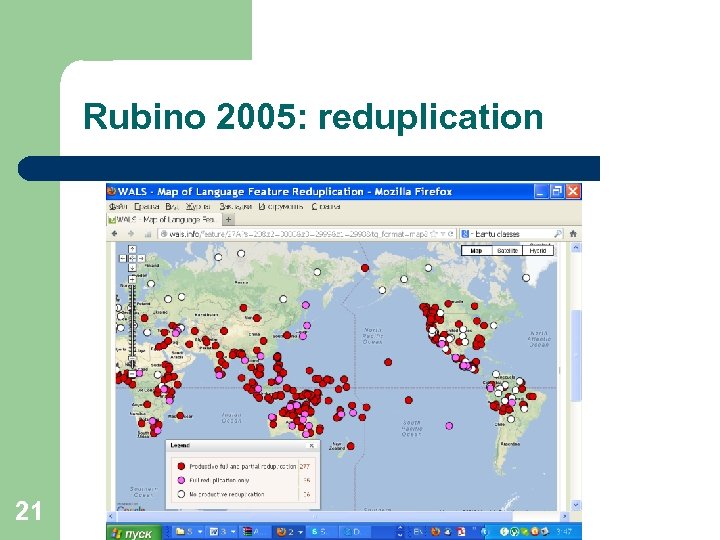Switch map type to Satellite view
The image size is (720, 540).
pyautogui.click(x=507, y=251)
